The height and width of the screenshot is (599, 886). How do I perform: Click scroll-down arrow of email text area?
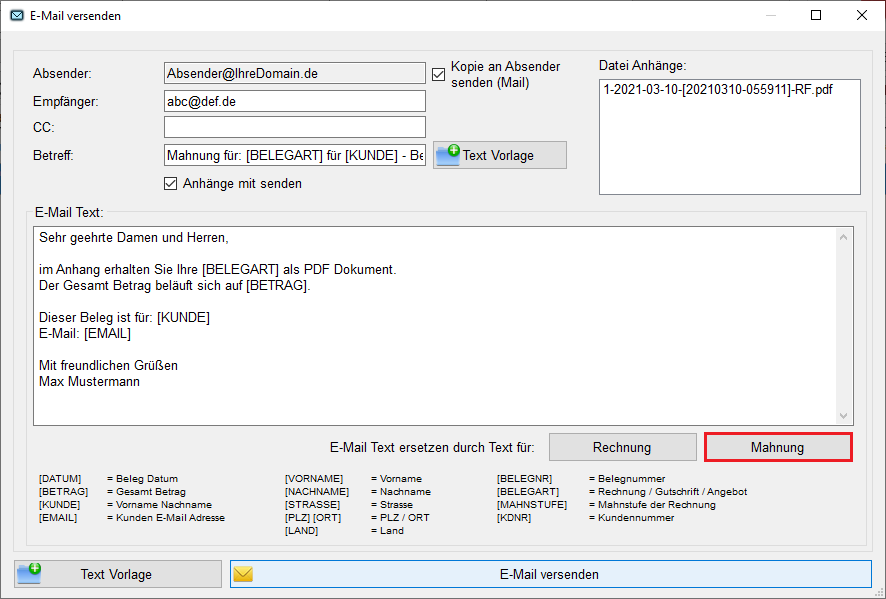pos(843,416)
